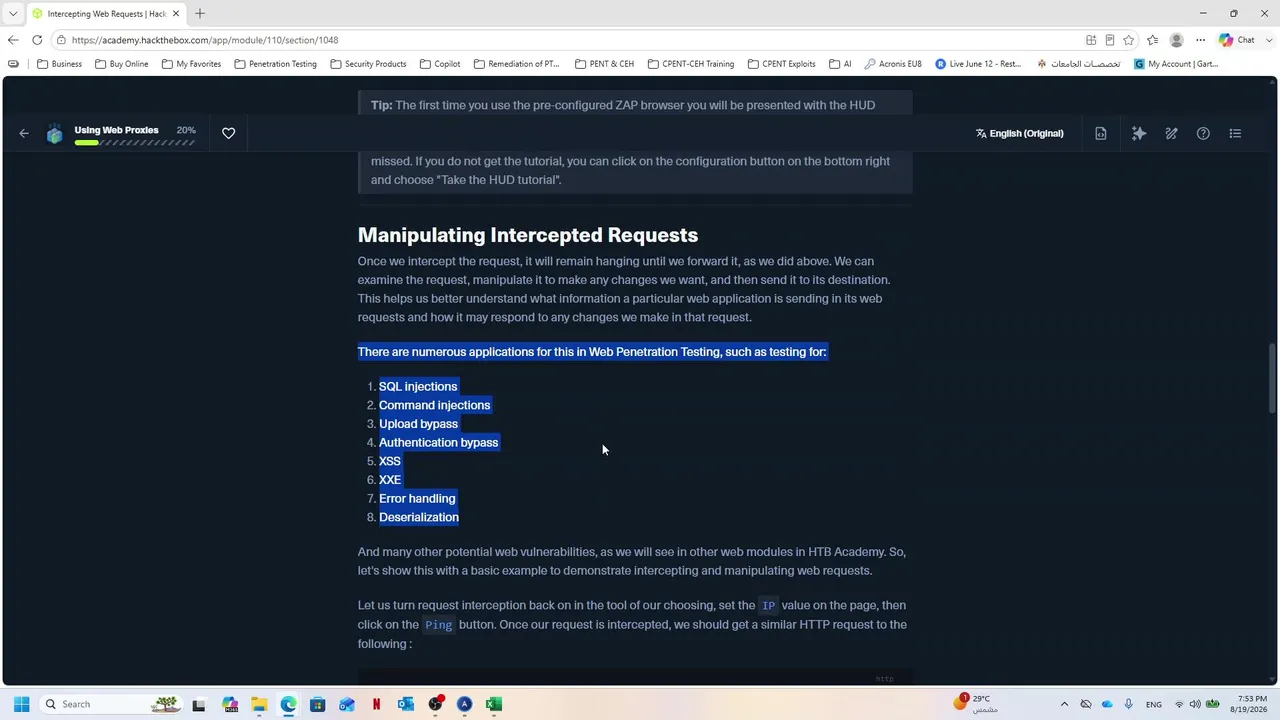Click the module progress bar at 20%

(134, 143)
